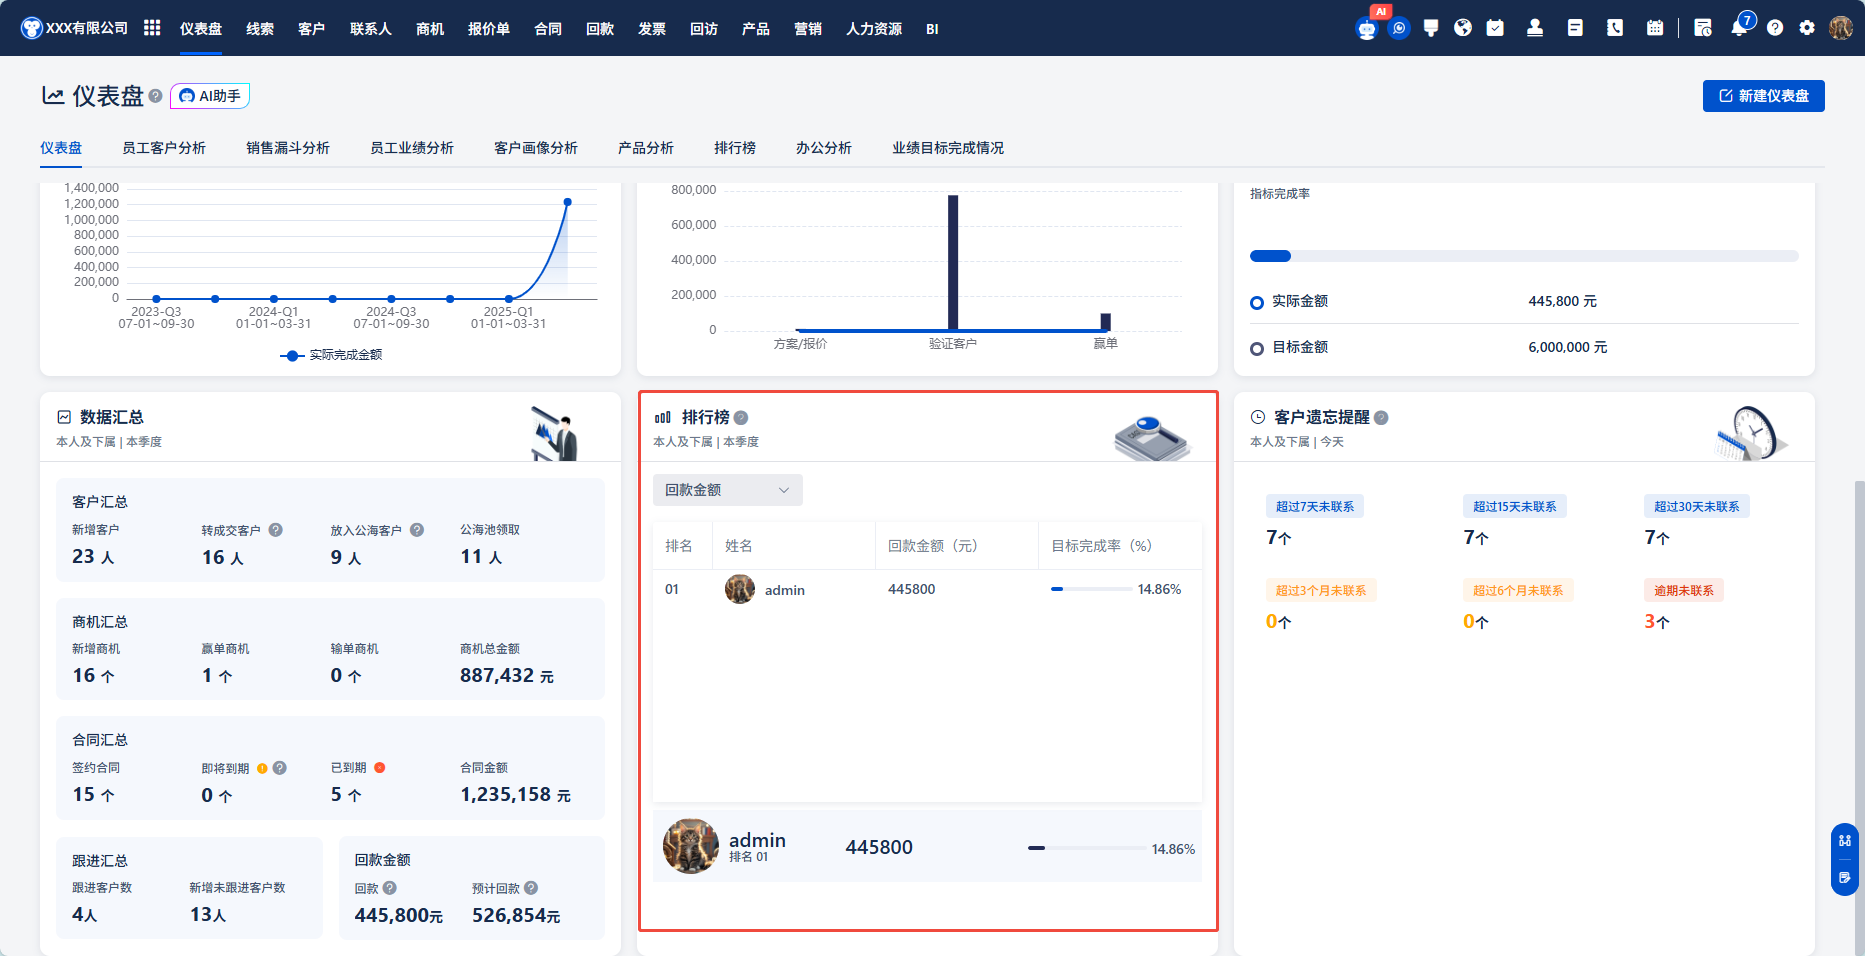
Task: Open the calendar-check task icon
Action: [1495, 28]
